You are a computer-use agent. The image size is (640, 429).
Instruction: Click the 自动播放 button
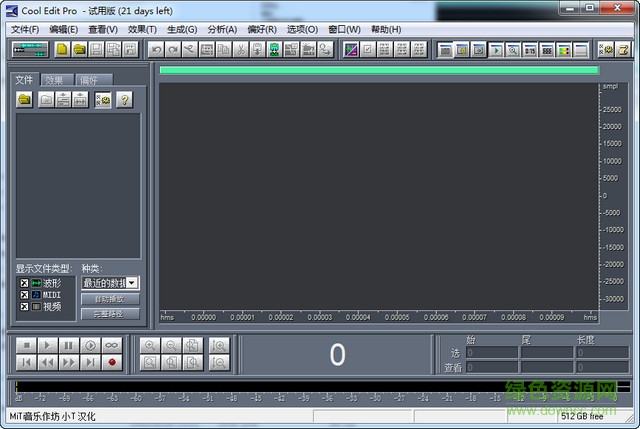pyautogui.click(x=110, y=299)
